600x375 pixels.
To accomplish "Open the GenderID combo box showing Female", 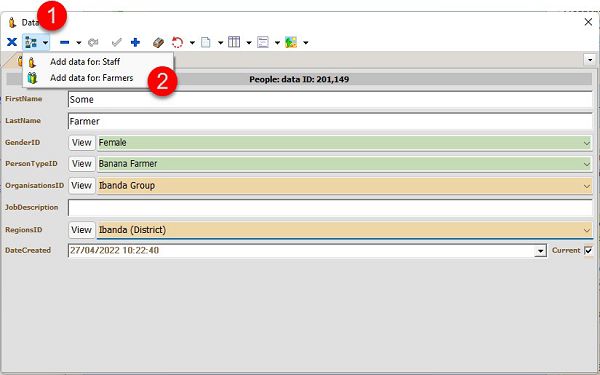I will [344, 143].
